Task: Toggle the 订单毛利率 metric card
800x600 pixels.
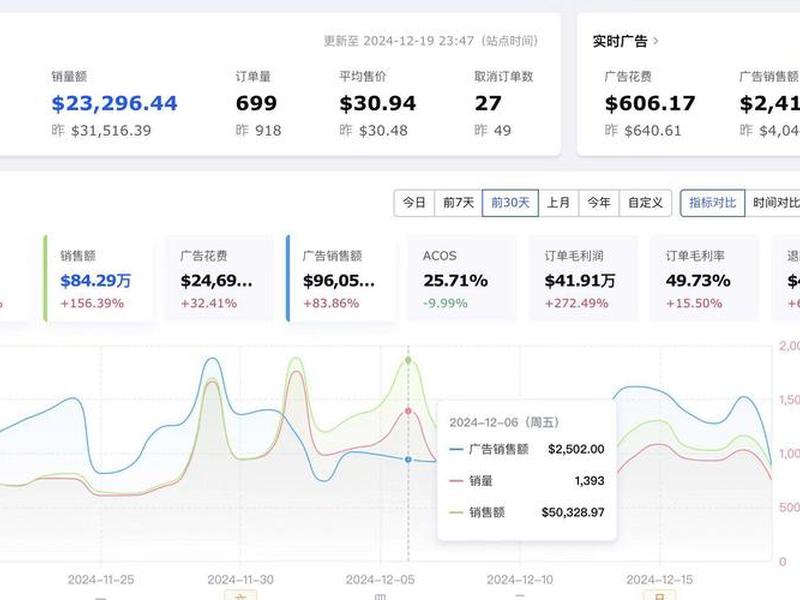Action: (704, 279)
